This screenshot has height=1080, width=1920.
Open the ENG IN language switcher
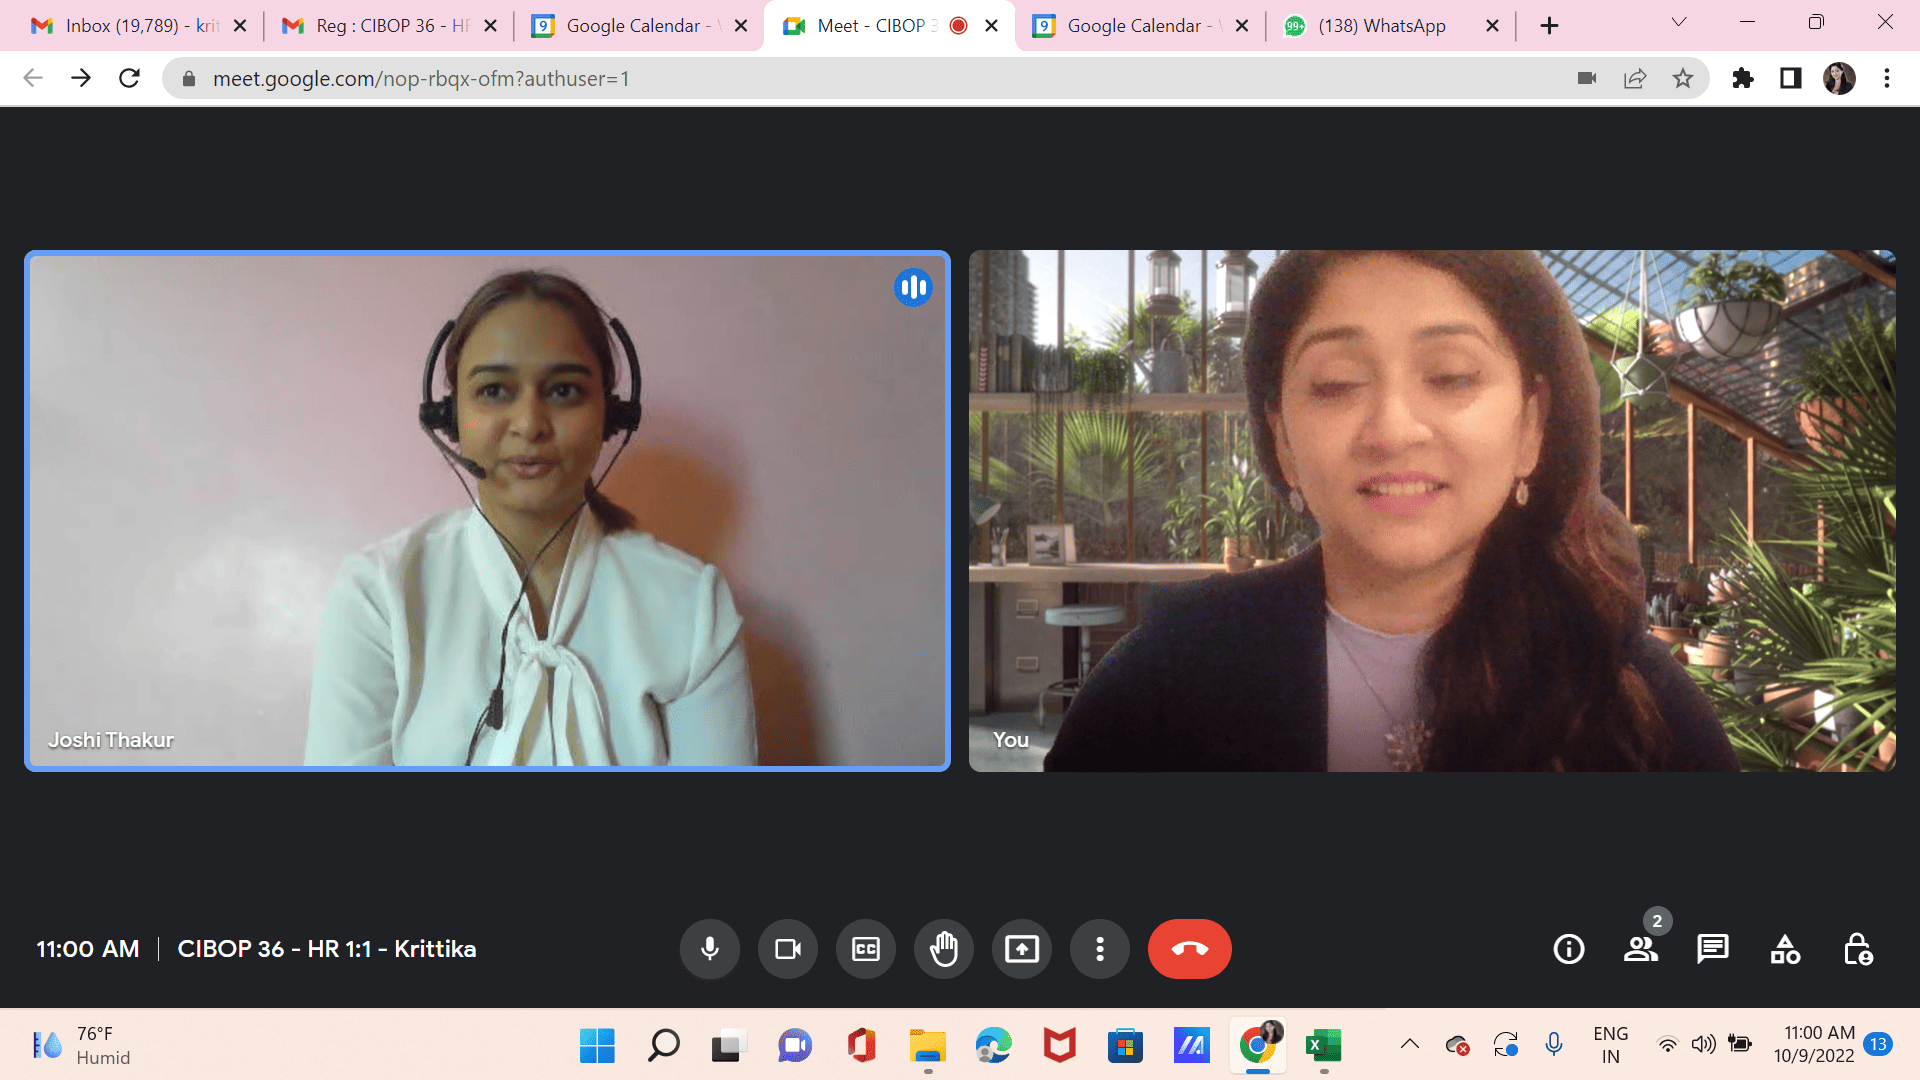pyautogui.click(x=1610, y=1045)
